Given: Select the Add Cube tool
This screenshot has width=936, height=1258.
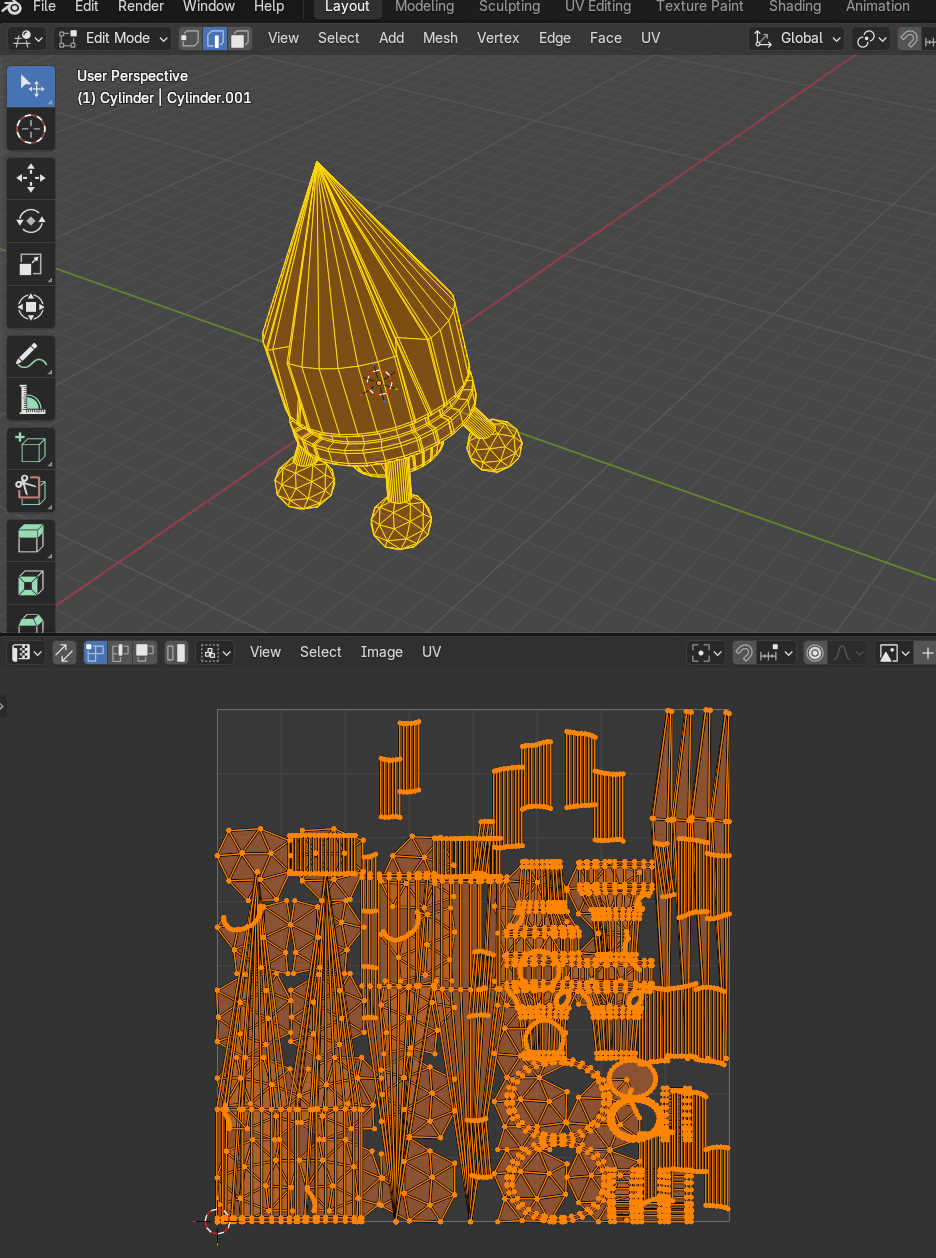Looking at the screenshot, I should coord(31,448).
